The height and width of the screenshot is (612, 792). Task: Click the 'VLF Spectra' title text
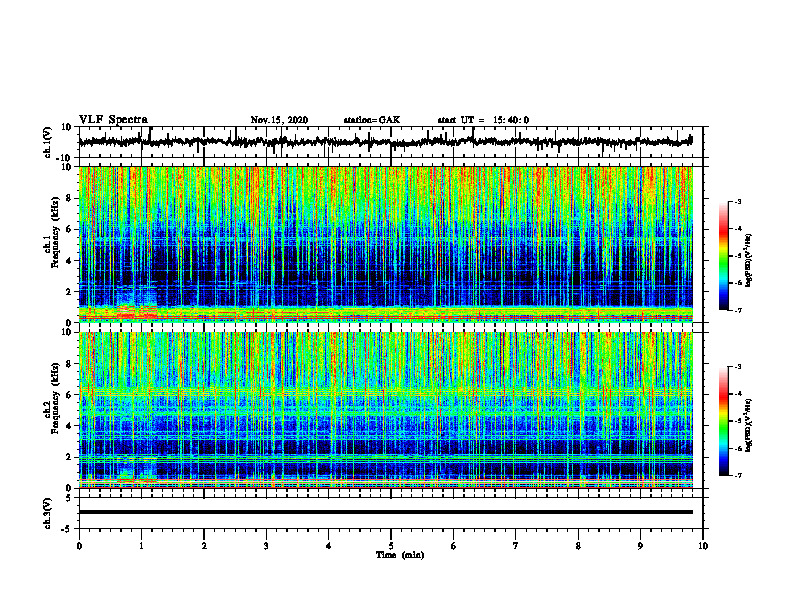tap(113, 120)
